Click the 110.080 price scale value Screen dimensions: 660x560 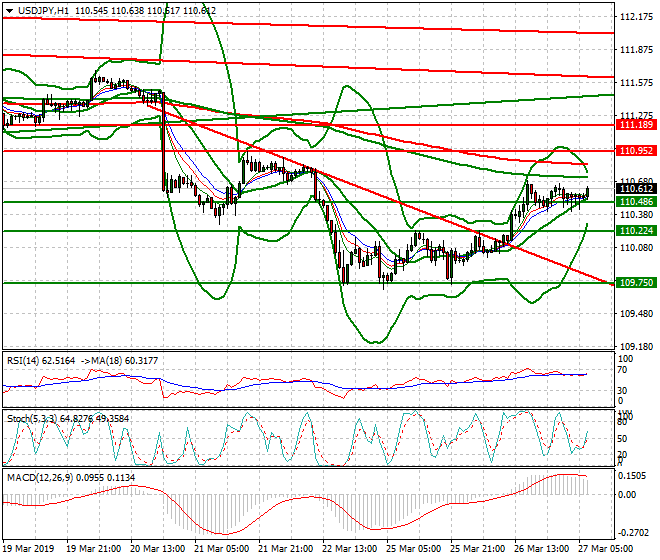pyautogui.click(x=636, y=248)
